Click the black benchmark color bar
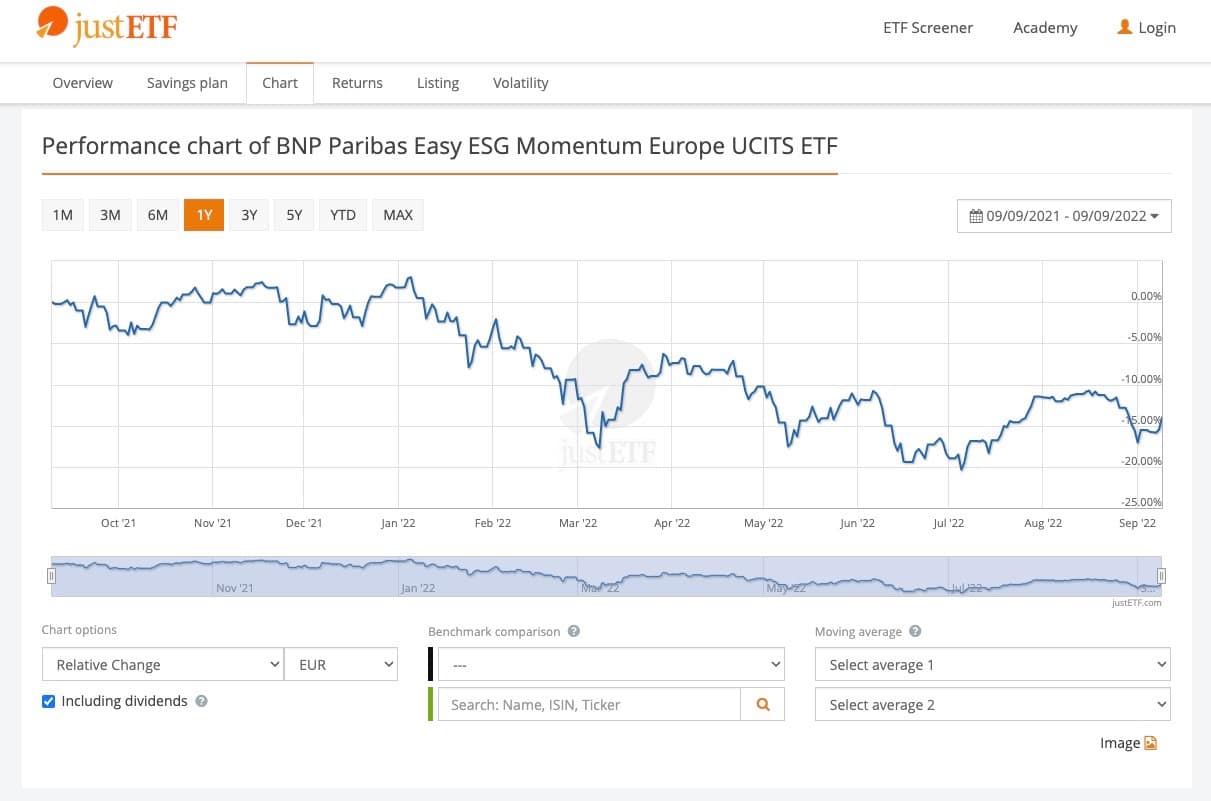The height and width of the screenshot is (801, 1211). click(x=431, y=664)
